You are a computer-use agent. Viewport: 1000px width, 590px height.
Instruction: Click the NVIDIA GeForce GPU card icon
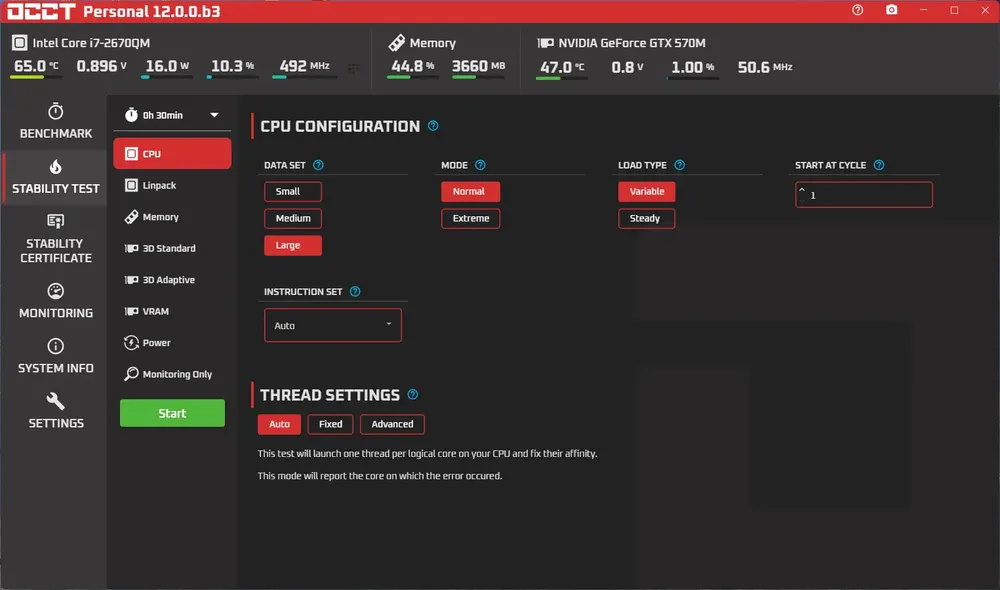(x=545, y=43)
